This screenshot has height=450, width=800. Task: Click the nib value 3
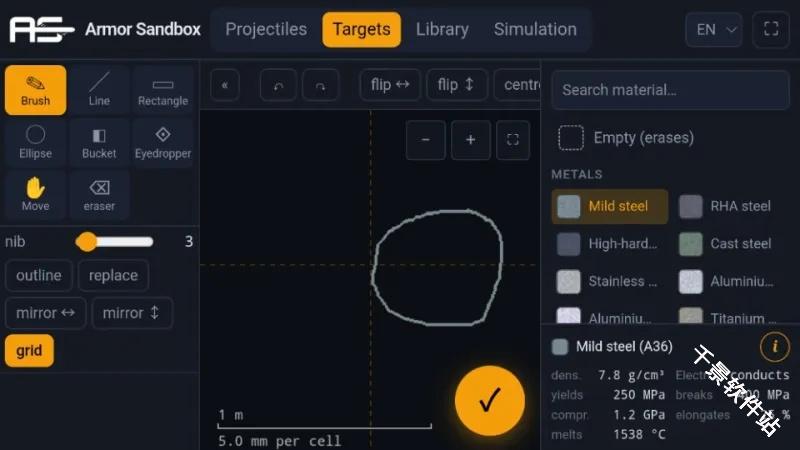click(x=189, y=241)
